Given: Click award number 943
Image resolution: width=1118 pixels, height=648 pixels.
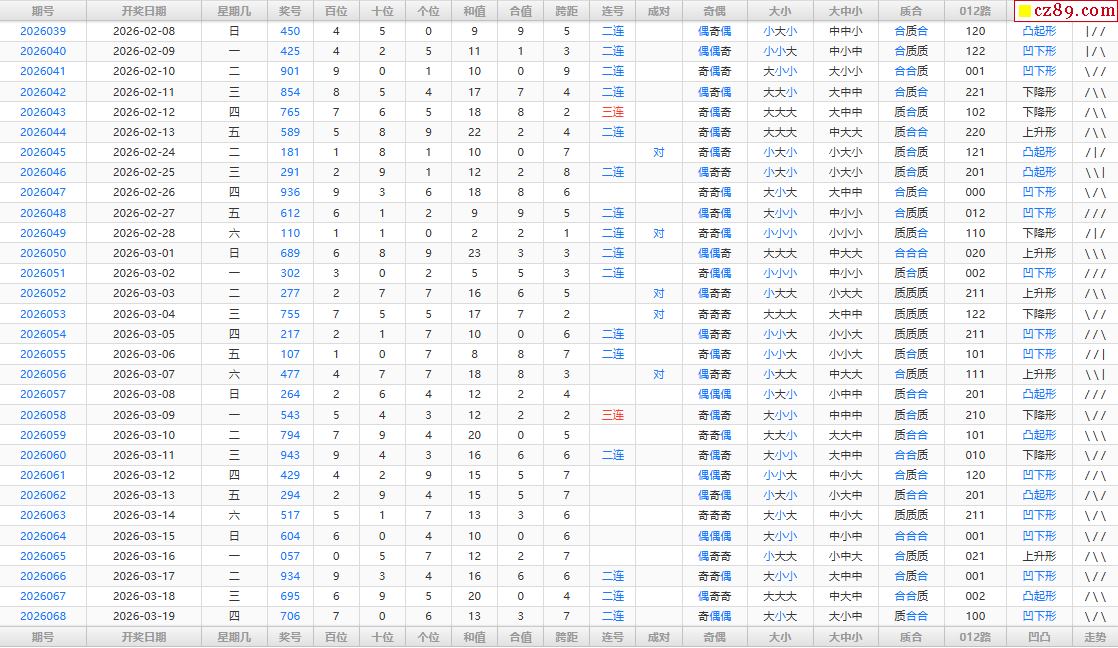Looking at the screenshot, I should tap(290, 455).
